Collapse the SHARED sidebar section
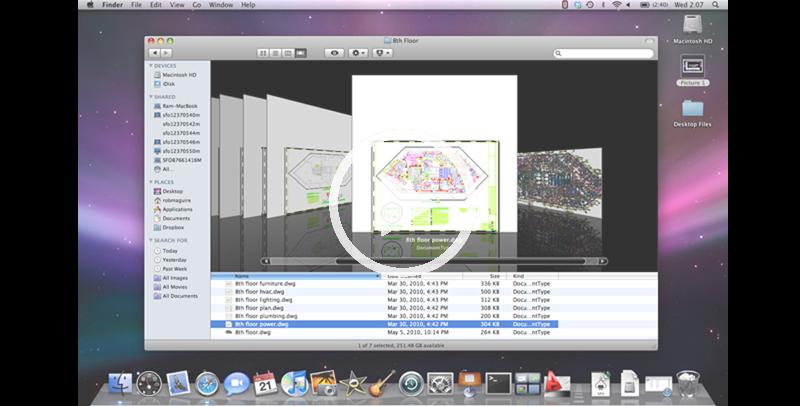Viewport: 800px width, 406px height. (x=149, y=96)
